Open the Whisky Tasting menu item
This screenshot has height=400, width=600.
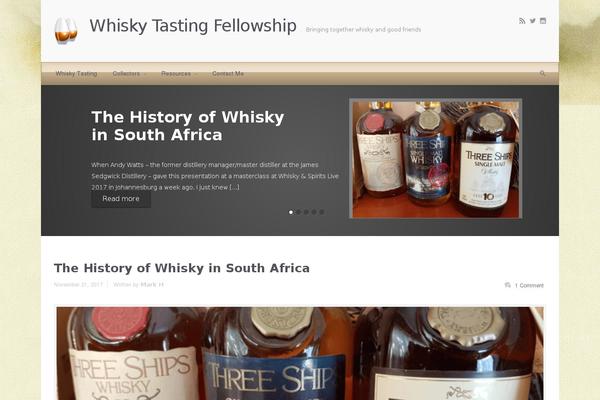(76, 73)
